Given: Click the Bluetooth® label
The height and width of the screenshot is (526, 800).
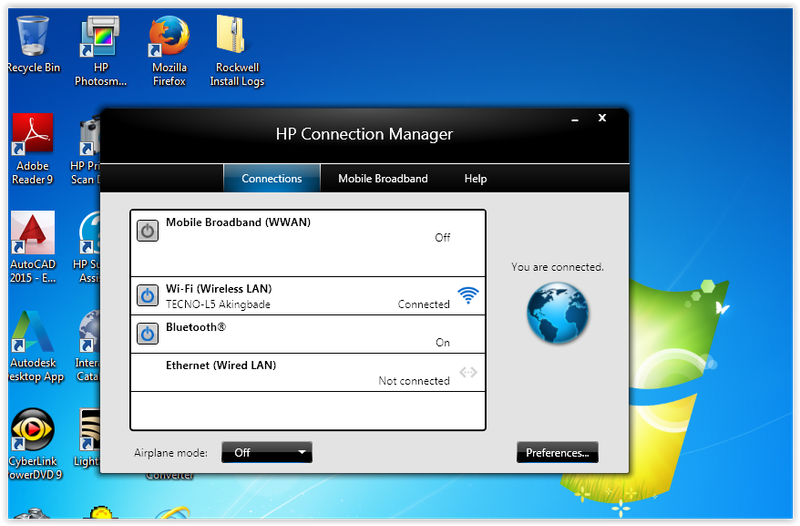Looking at the screenshot, I should point(196,327).
